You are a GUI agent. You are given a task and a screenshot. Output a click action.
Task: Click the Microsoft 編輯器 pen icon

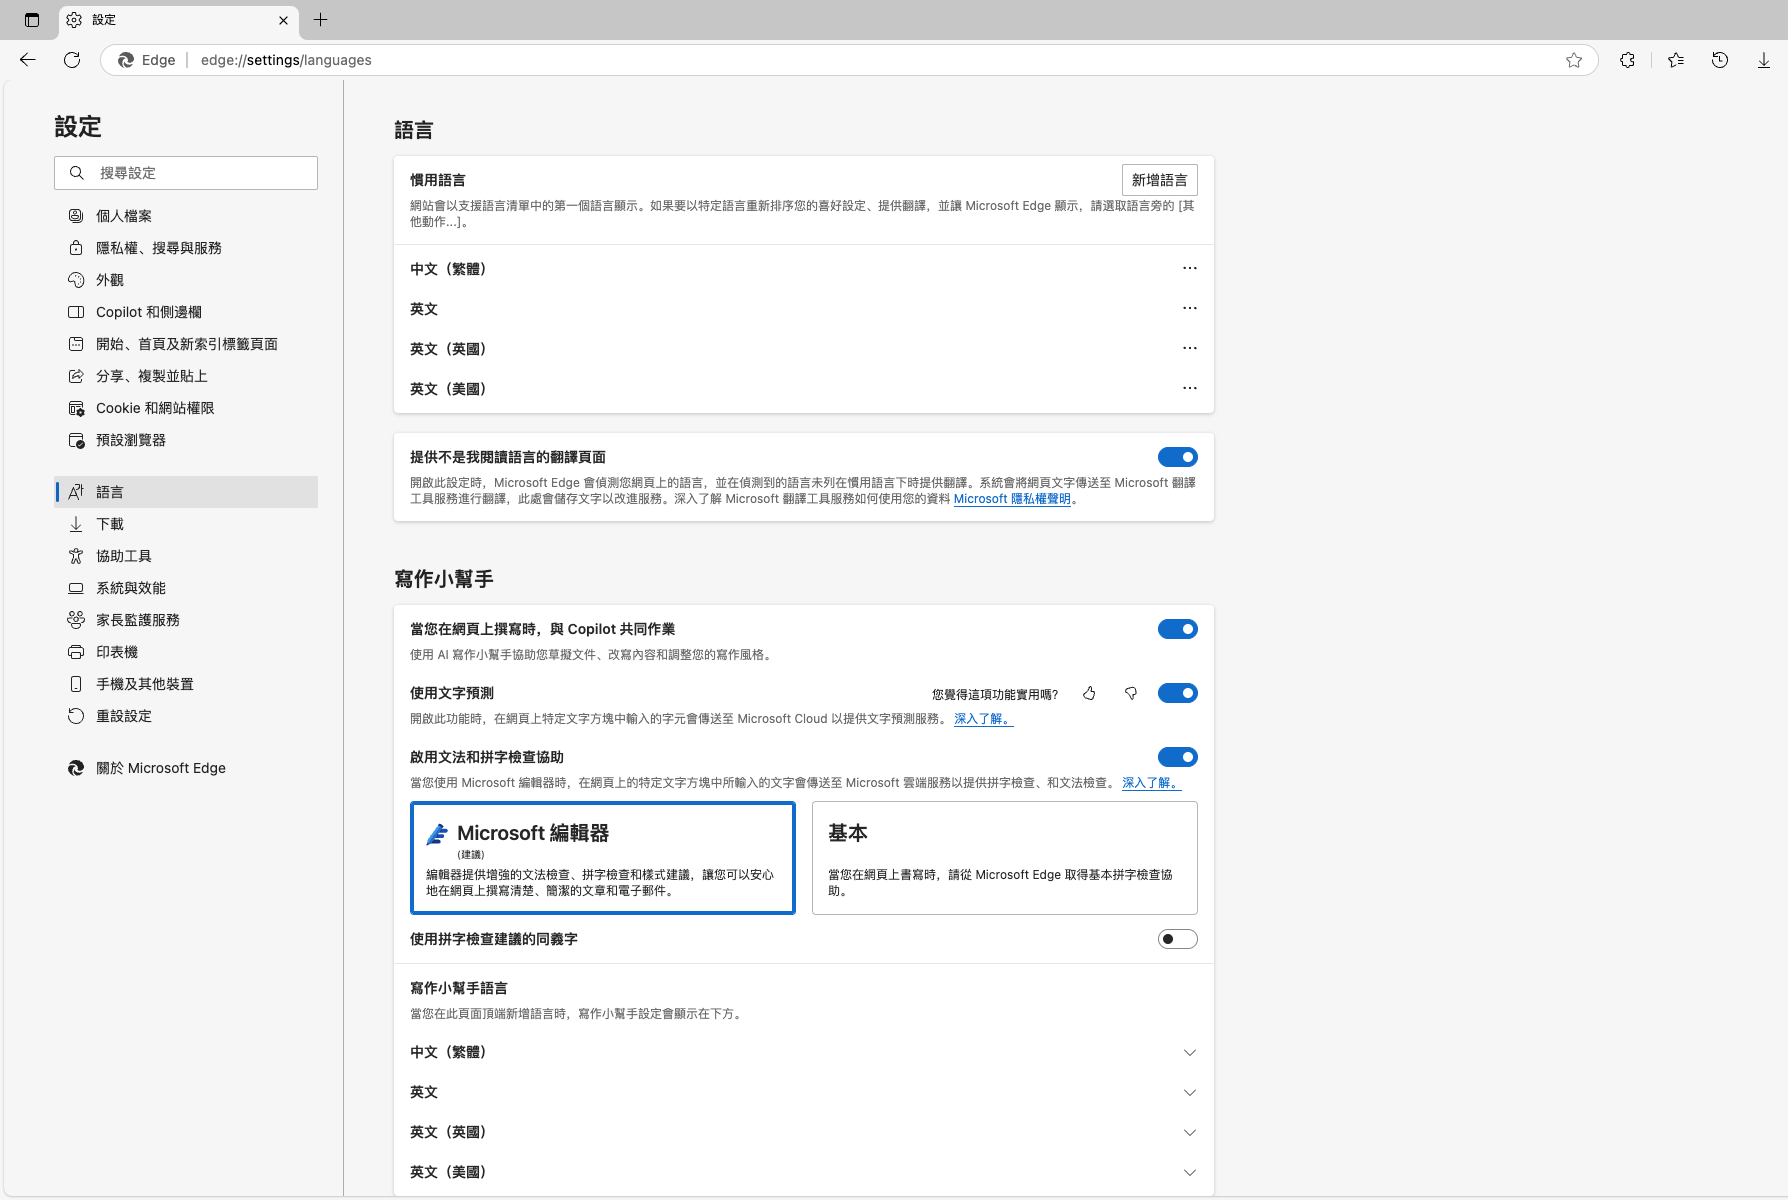pos(437,834)
